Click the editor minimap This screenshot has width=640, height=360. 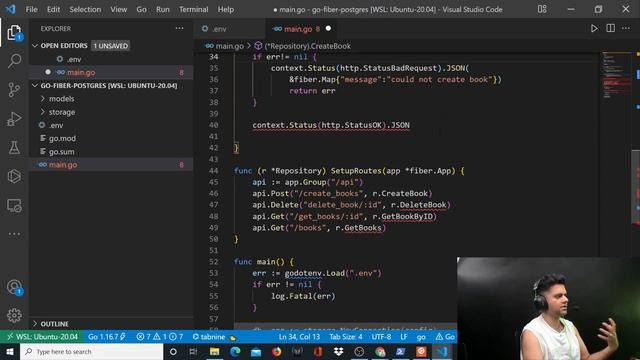(616, 76)
